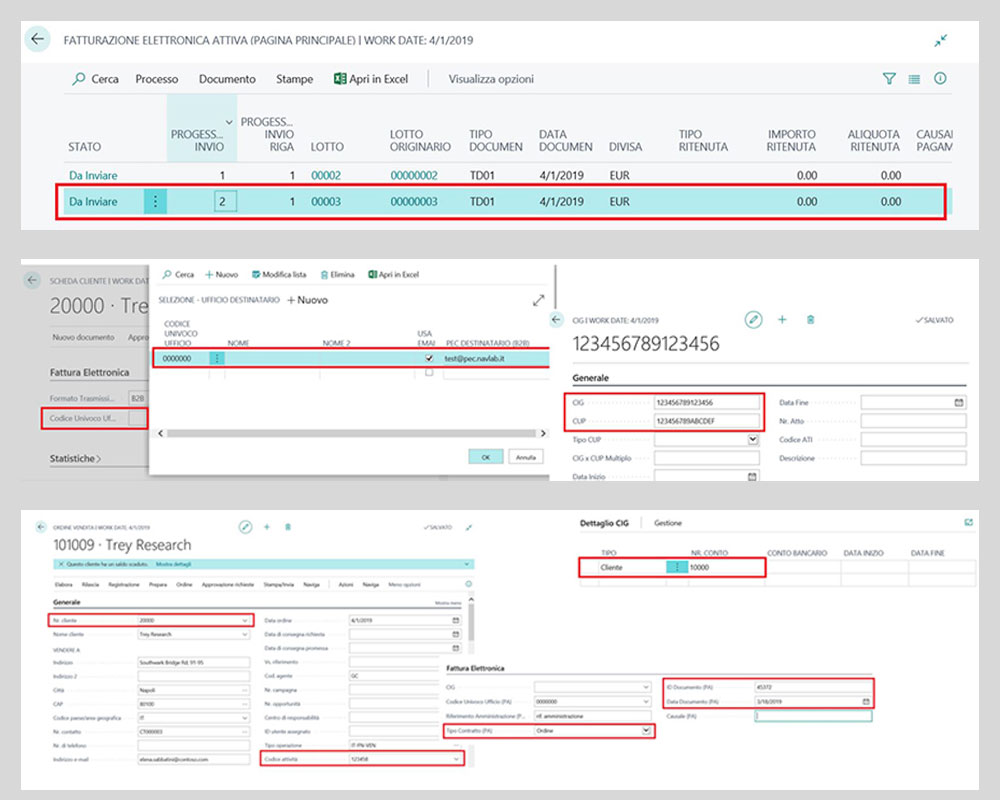Open the Documento menu
The width and height of the screenshot is (1000, 800).
point(227,79)
